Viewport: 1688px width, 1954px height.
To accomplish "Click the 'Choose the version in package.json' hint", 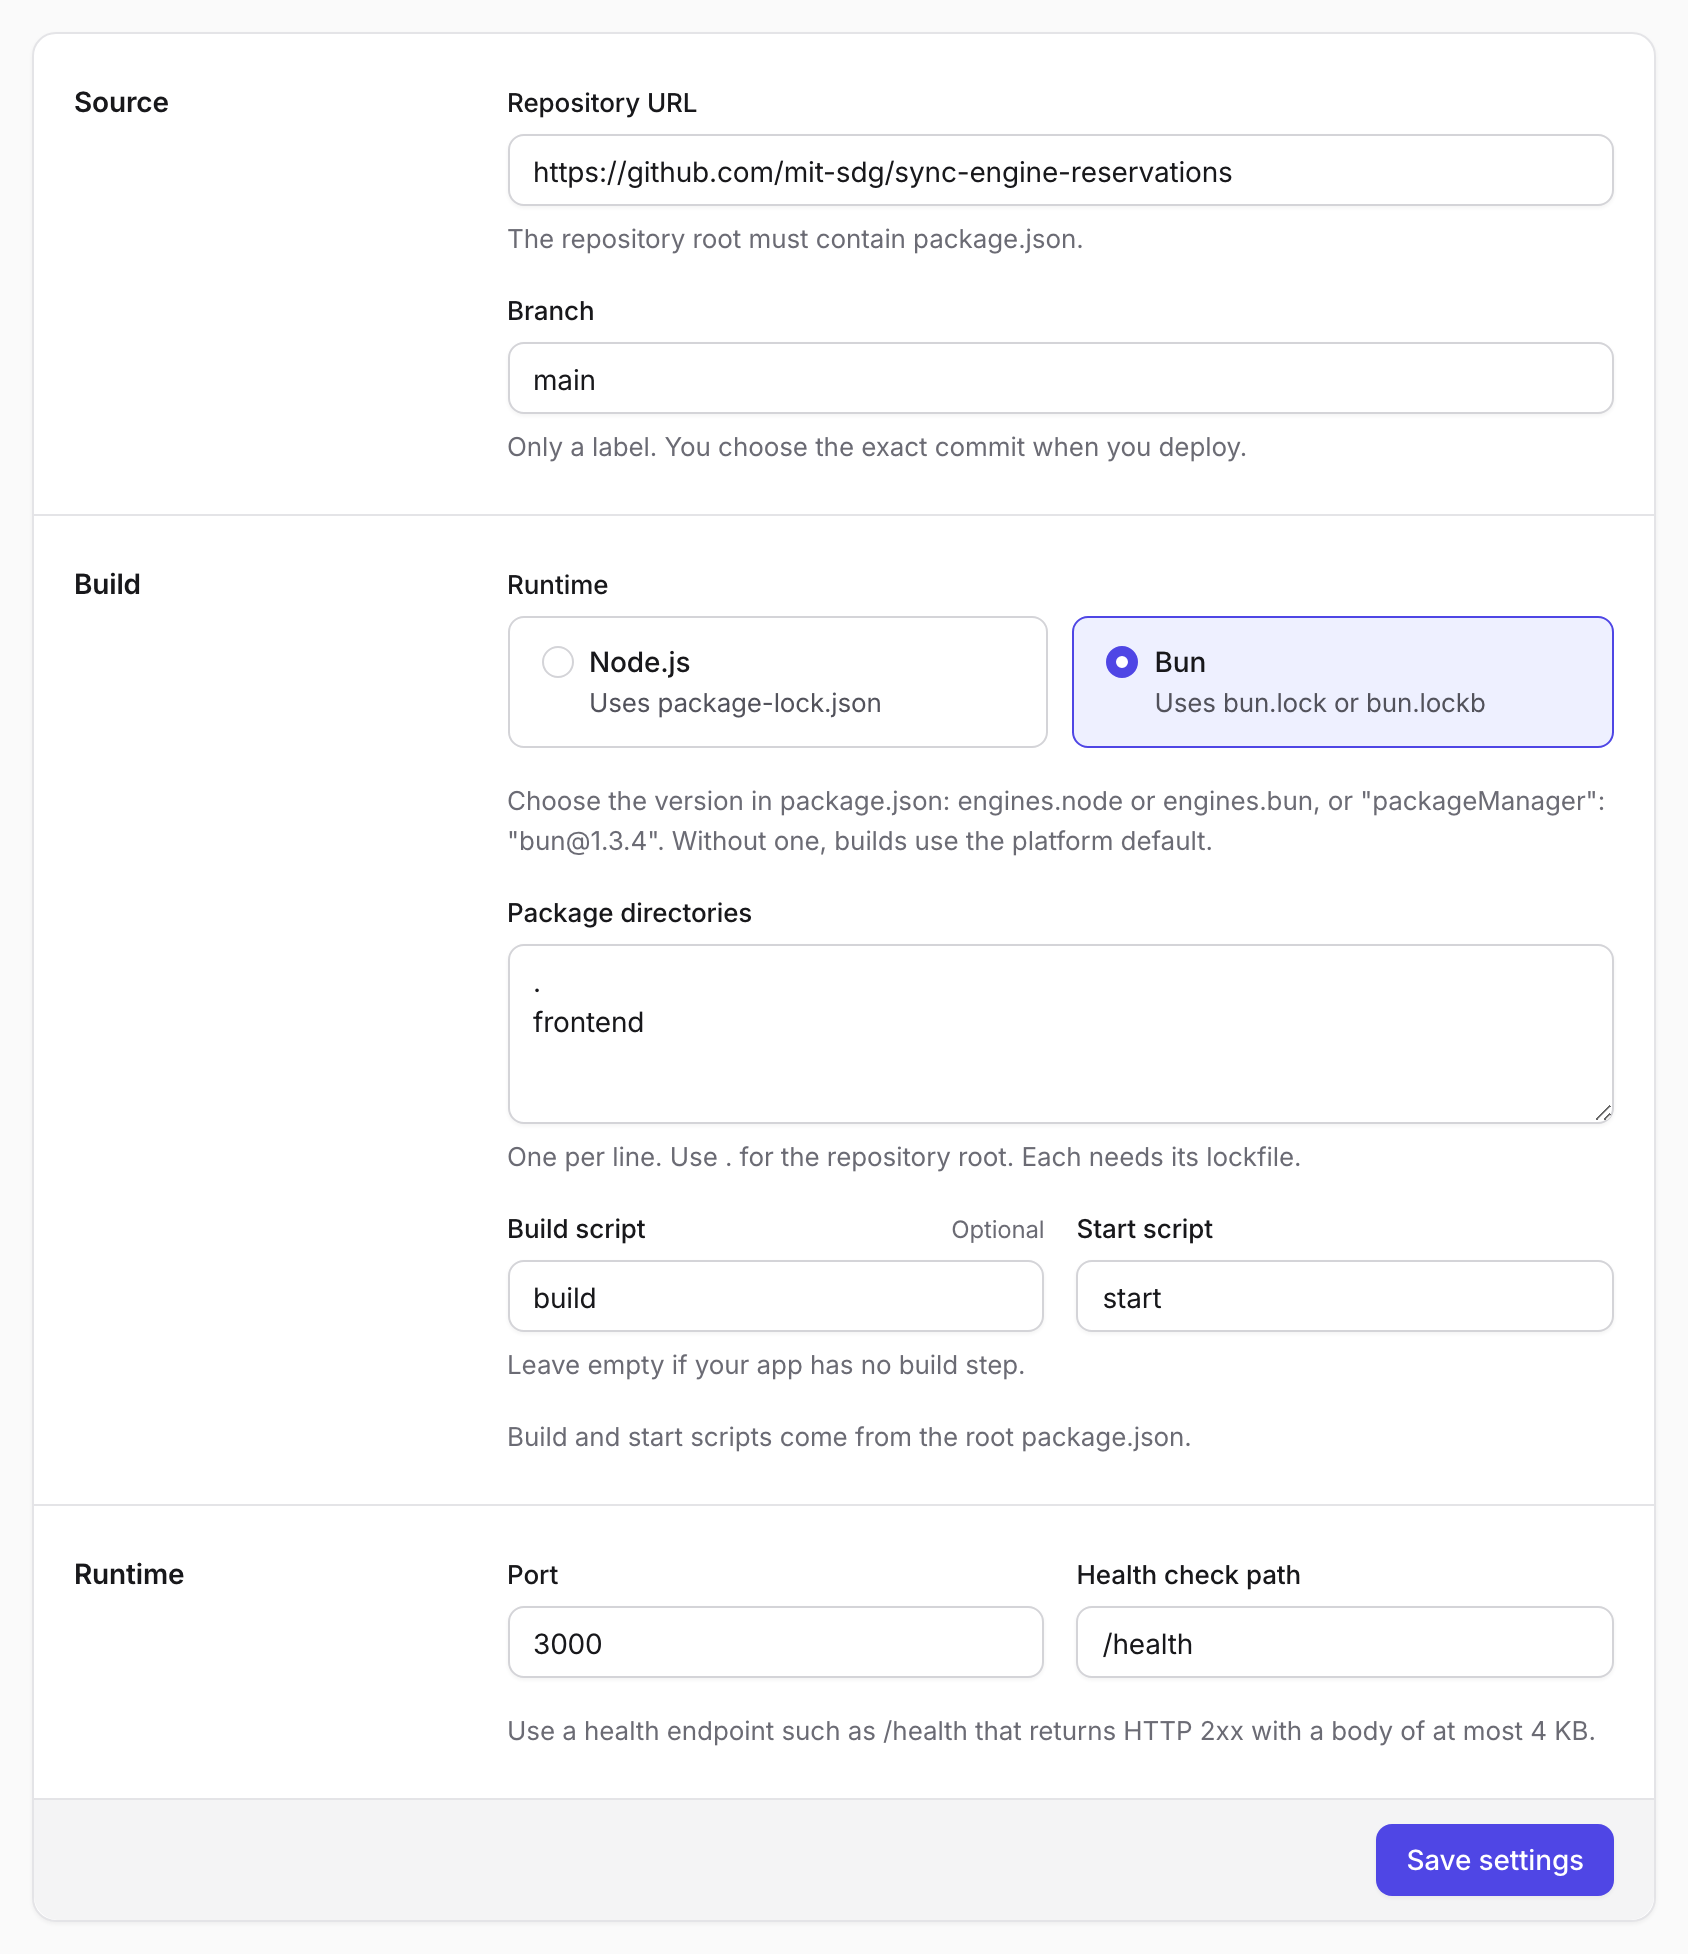I will (x=1056, y=821).
